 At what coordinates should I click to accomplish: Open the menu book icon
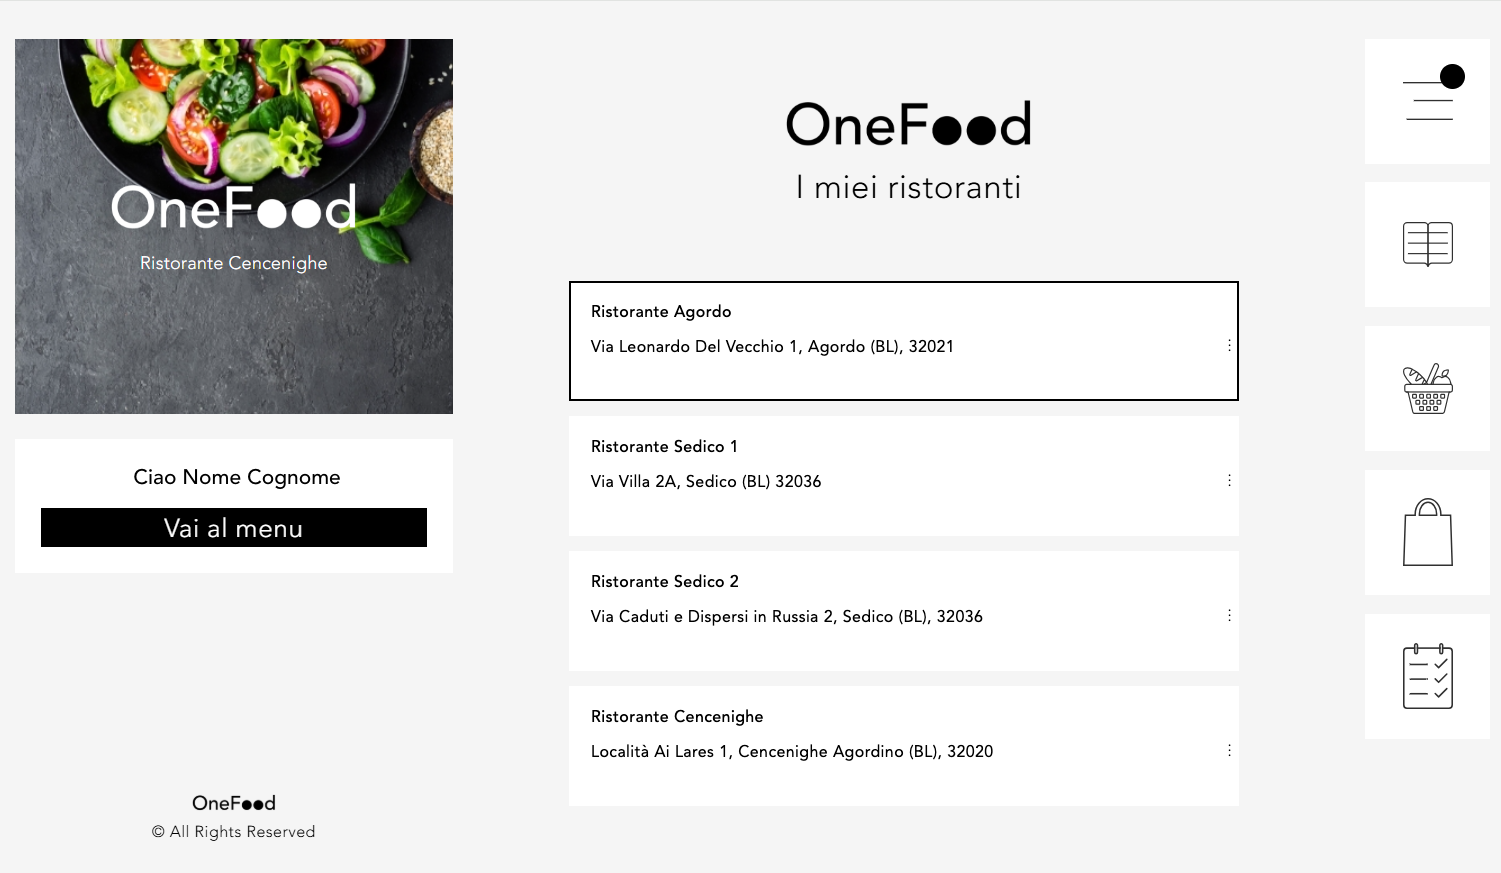click(x=1428, y=244)
